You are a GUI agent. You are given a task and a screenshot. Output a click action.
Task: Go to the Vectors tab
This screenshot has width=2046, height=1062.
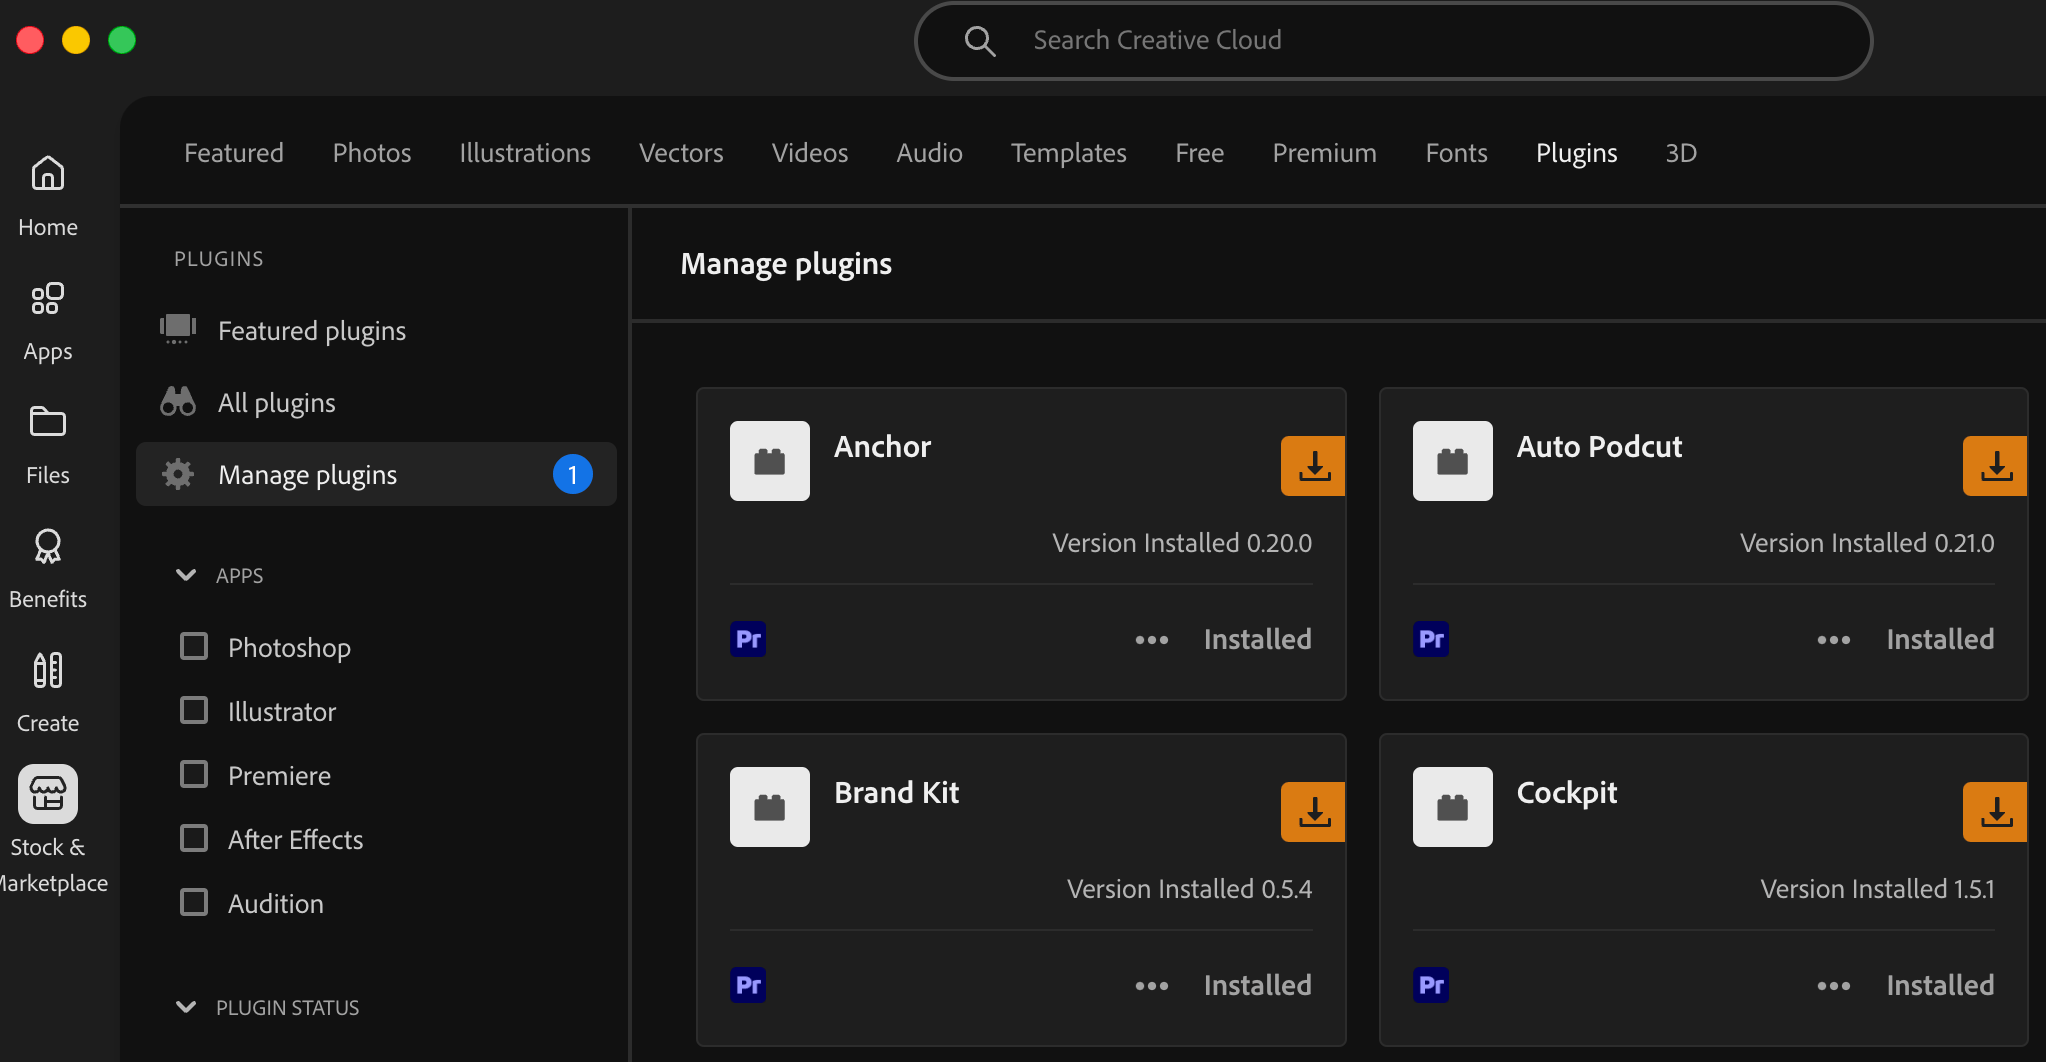point(681,153)
